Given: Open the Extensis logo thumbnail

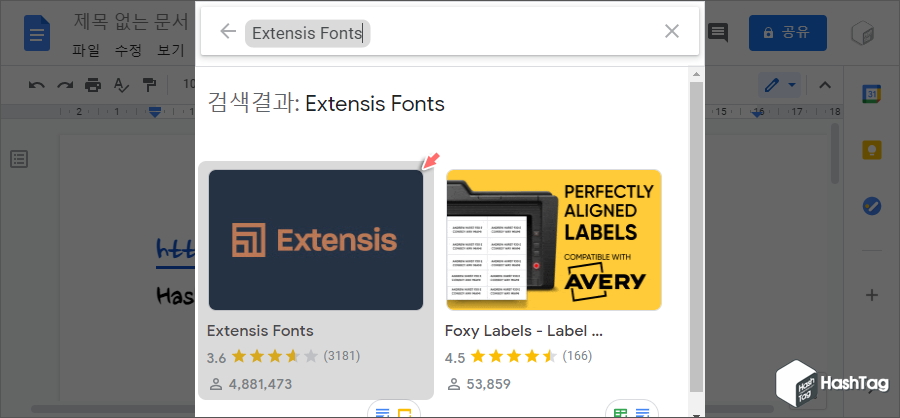Looking at the screenshot, I should pyautogui.click(x=316, y=240).
